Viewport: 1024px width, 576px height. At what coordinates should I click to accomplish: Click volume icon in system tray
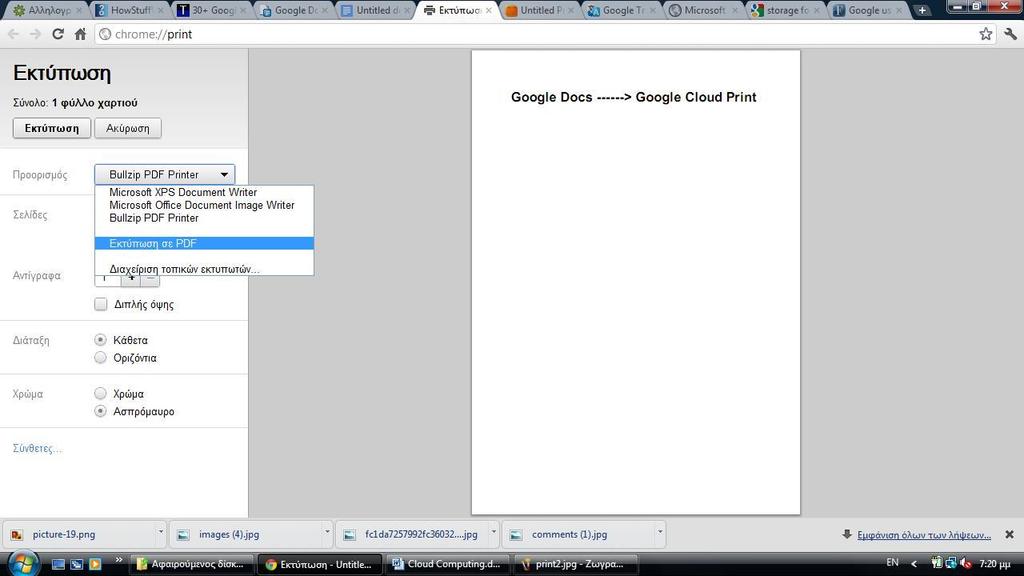point(967,563)
